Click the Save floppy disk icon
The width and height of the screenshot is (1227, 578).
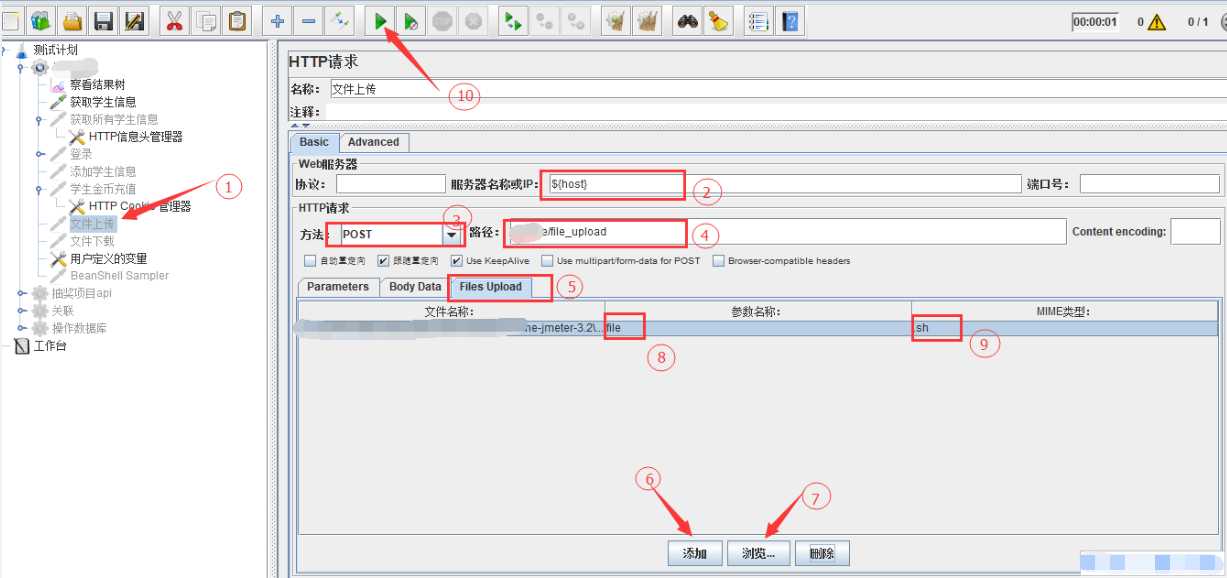tap(103, 20)
